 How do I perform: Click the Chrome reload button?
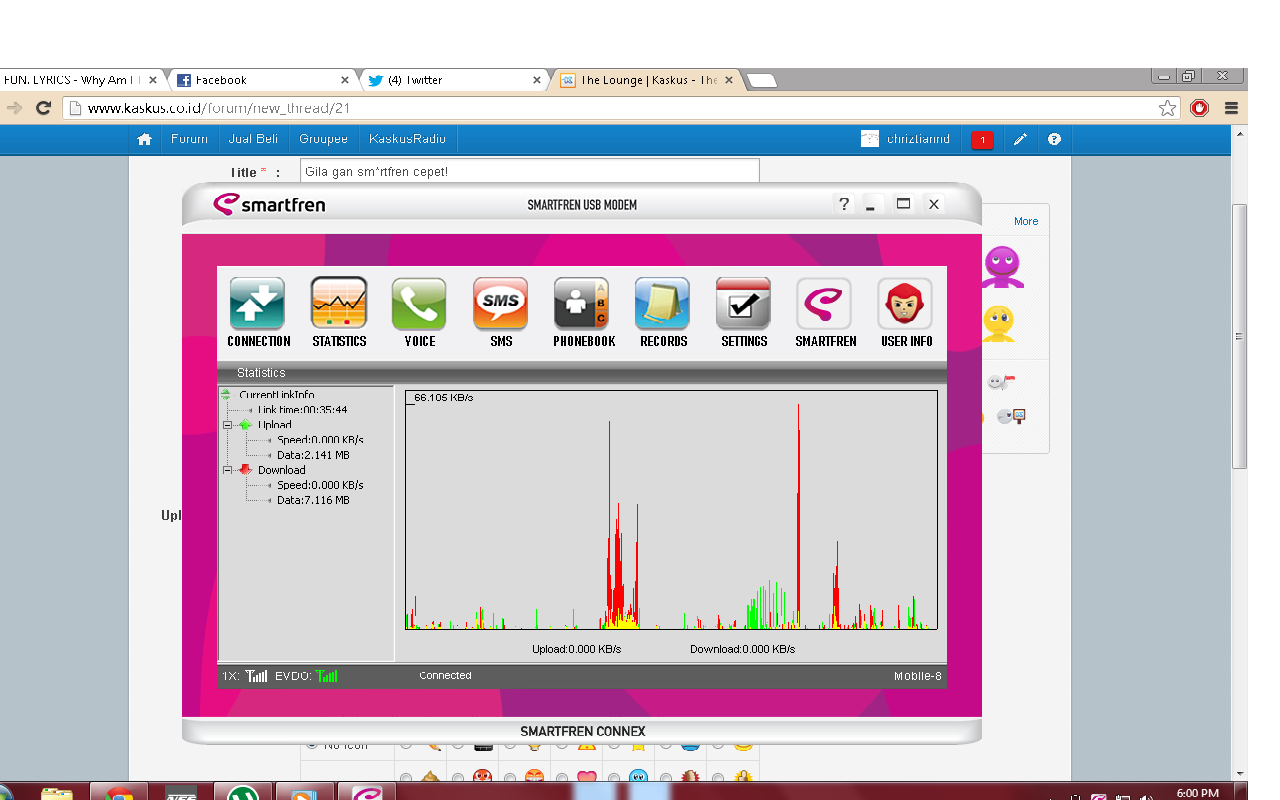(43, 108)
